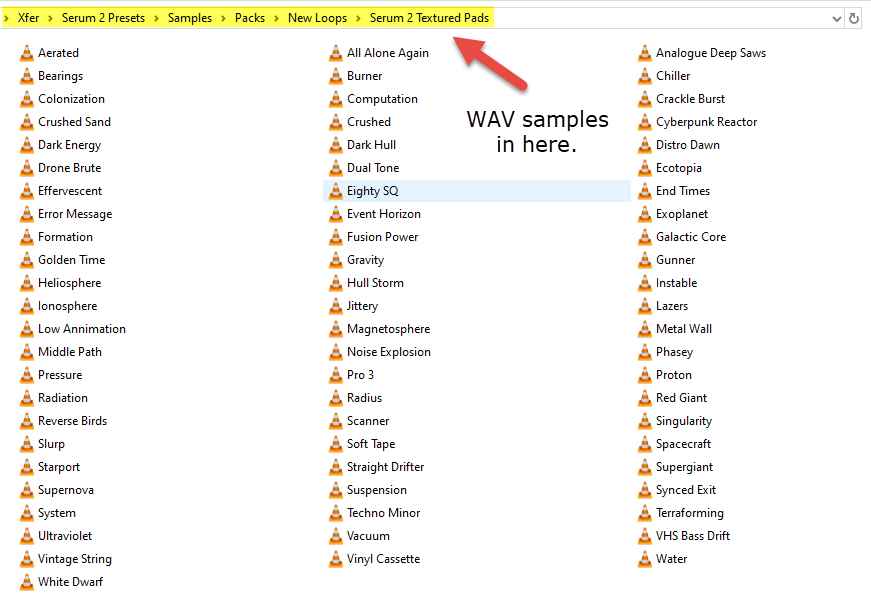Viewport: 871px width, 600px height.
Task: Expand the chevron after Packs in path
Action: (x=277, y=18)
